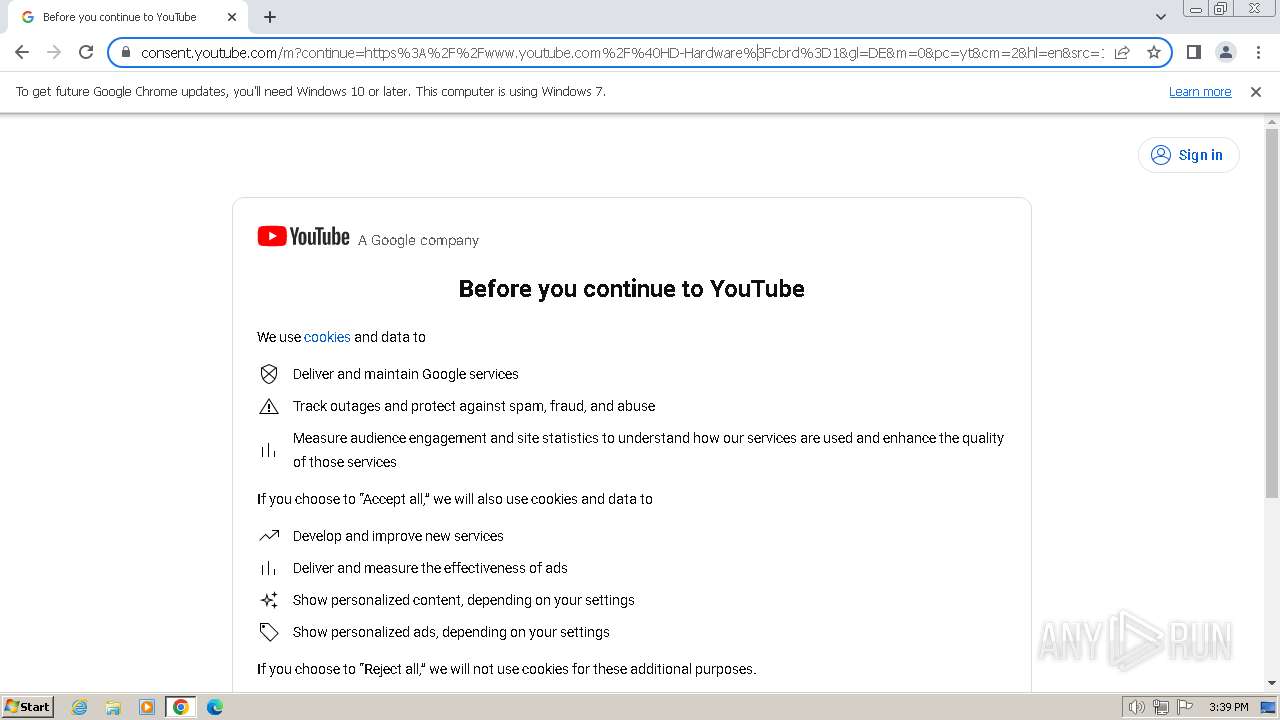
Task: Click the warning triangle icon beside Track outages
Action: [x=269, y=406]
